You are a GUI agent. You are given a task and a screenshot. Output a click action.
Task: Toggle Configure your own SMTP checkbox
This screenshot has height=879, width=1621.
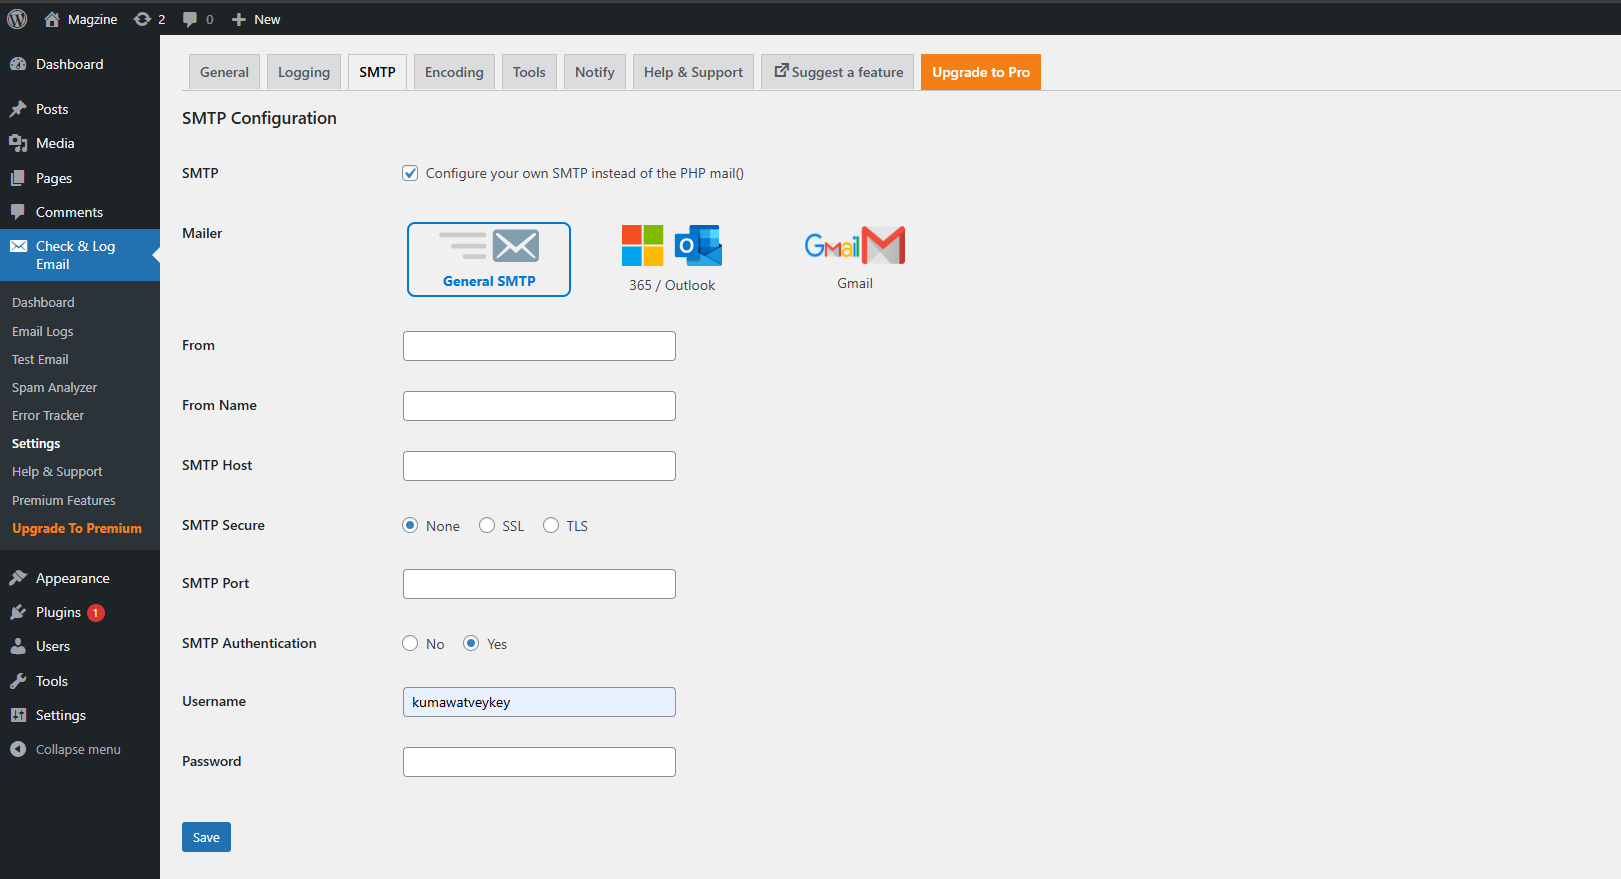(x=410, y=173)
